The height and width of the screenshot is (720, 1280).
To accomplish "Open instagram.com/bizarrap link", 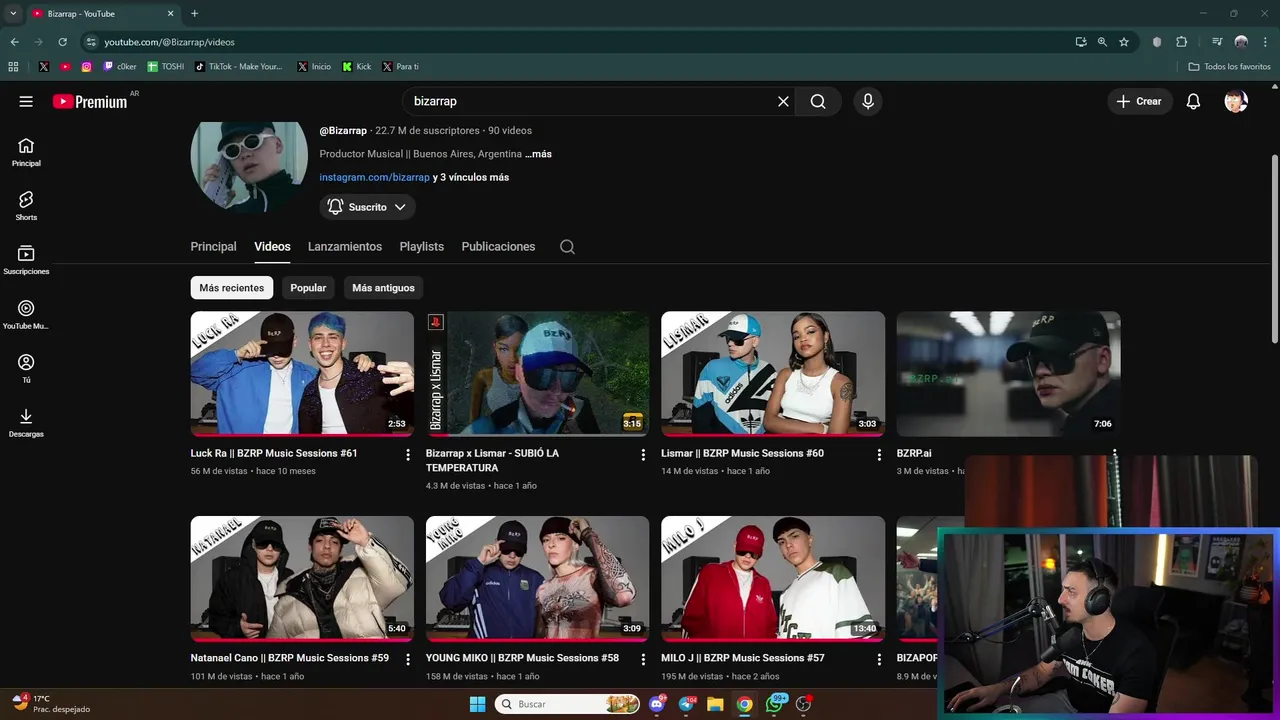I will coord(374,177).
